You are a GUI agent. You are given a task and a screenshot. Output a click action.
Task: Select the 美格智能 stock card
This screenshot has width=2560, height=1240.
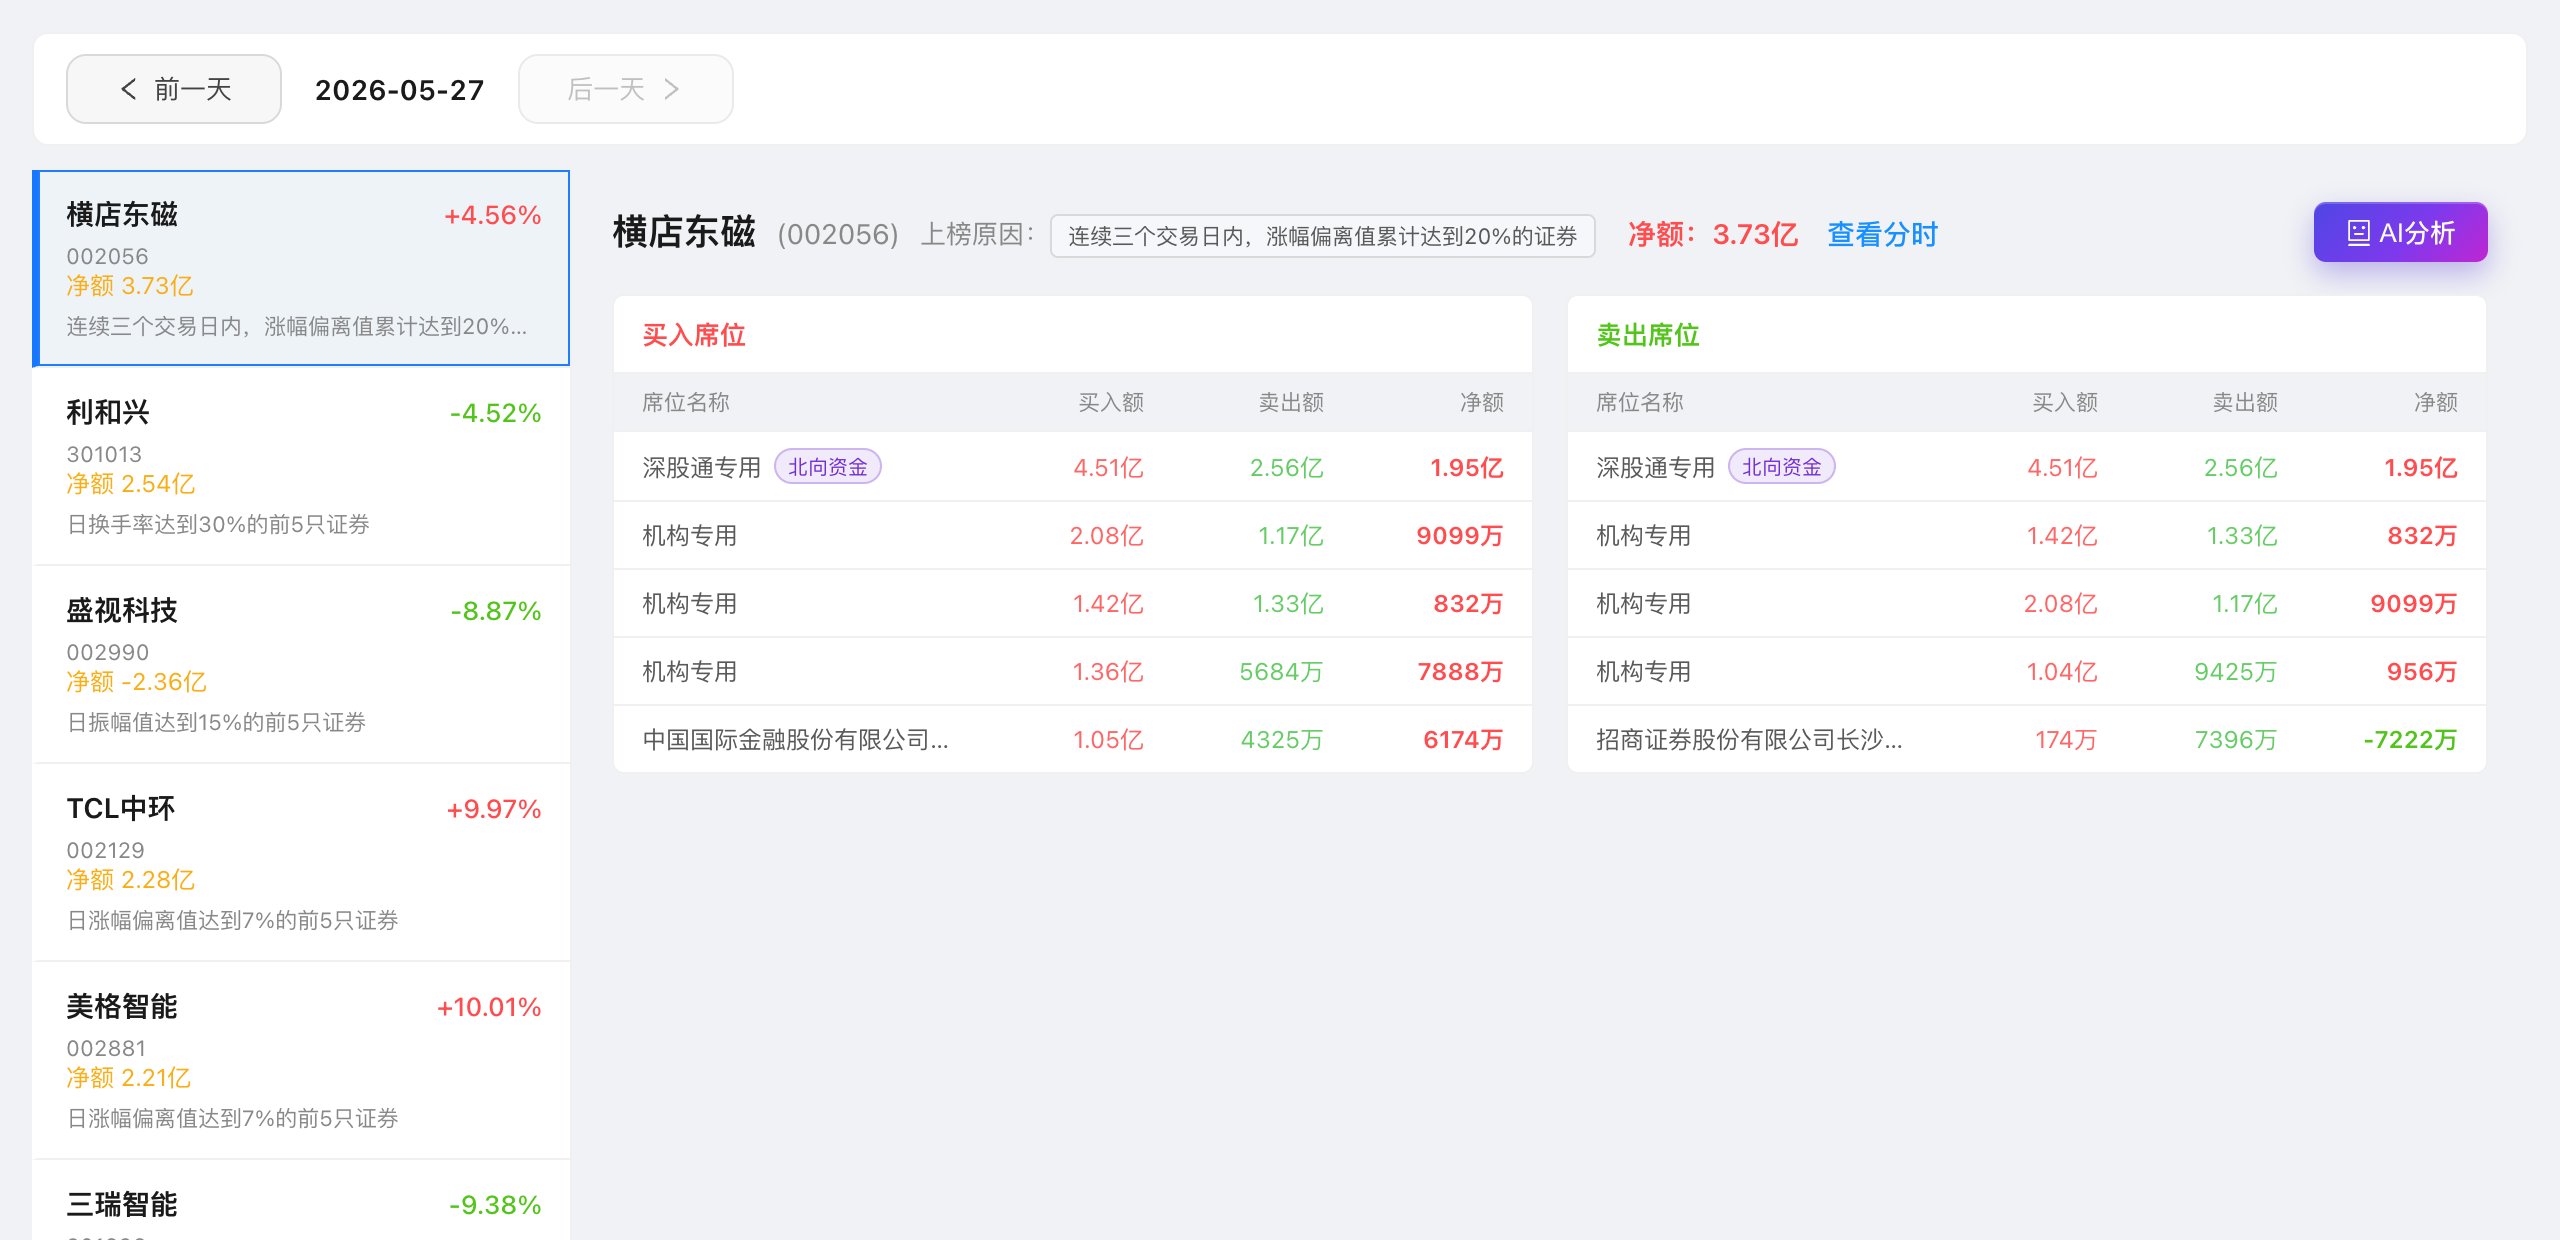click(x=301, y=1060)
